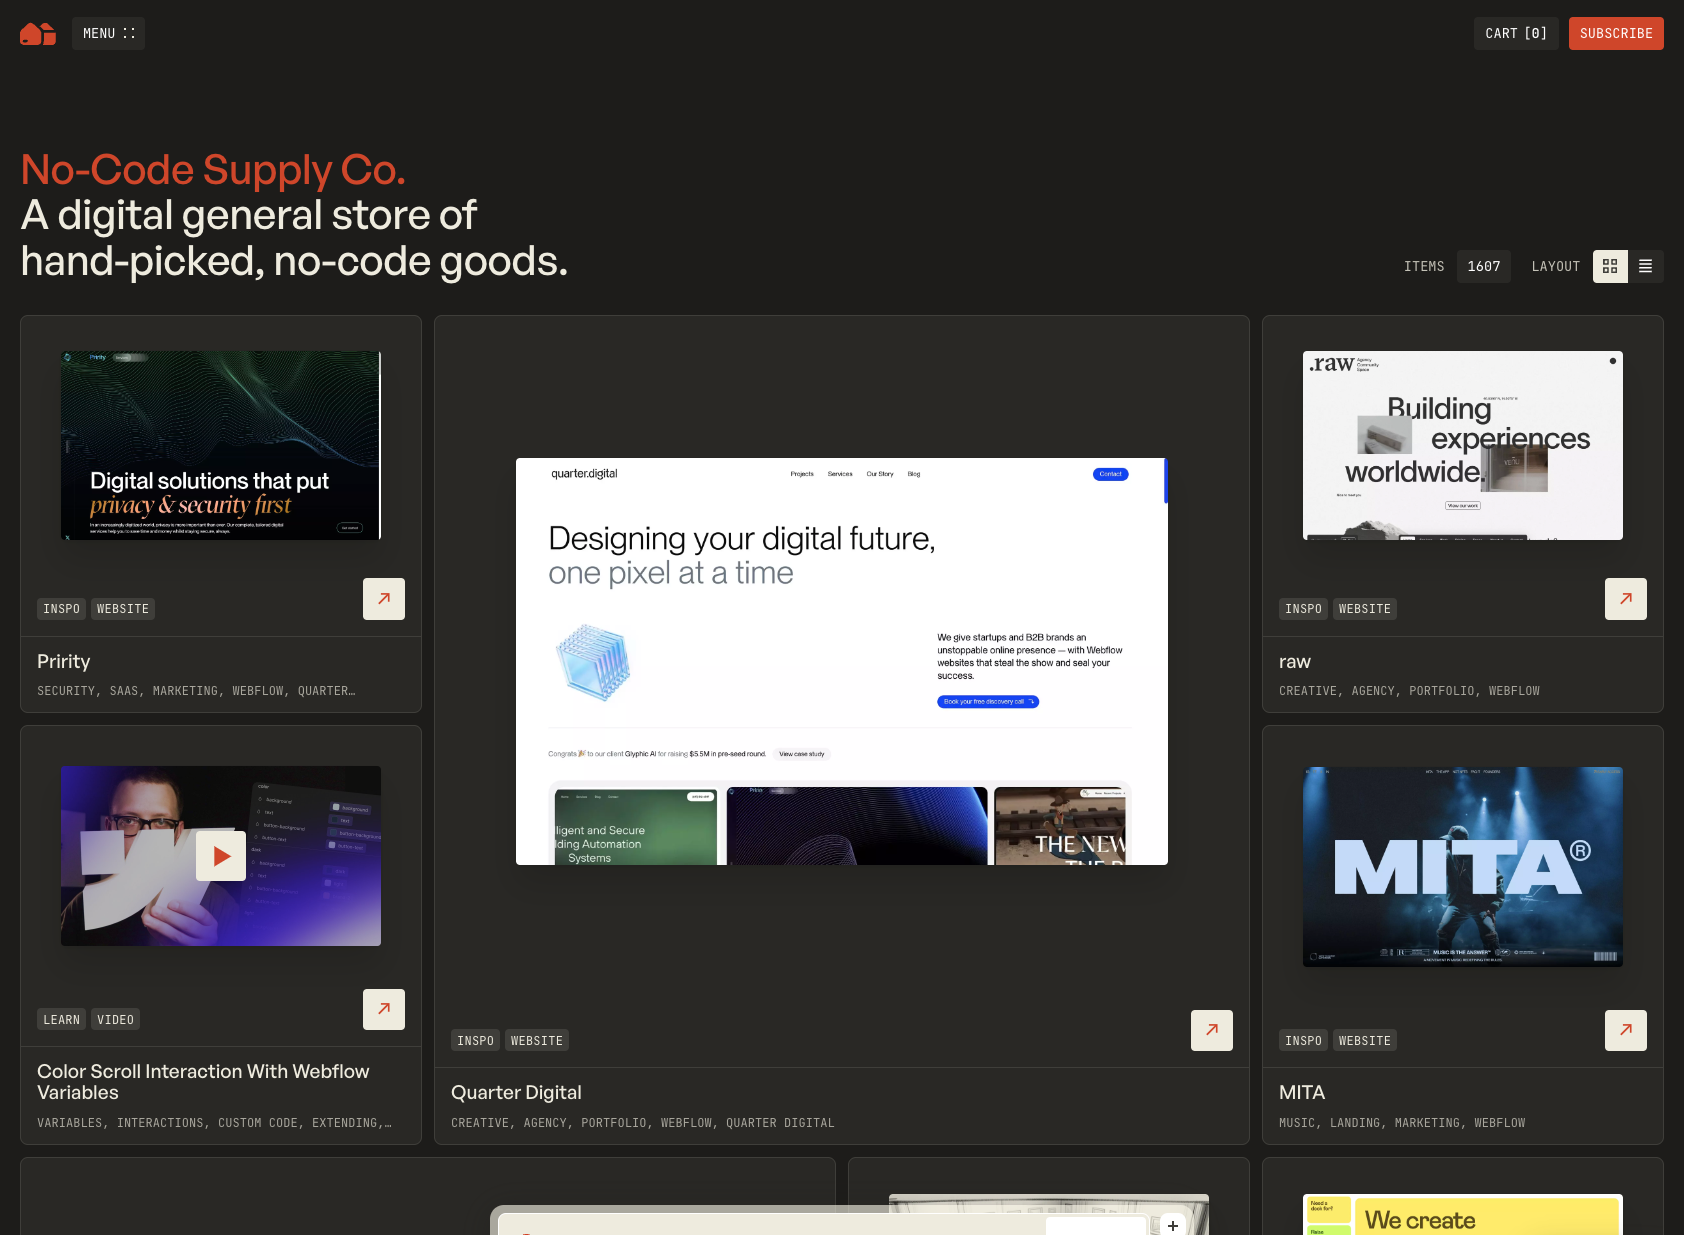Image resolution: width=1684 pixels, height=1235 pixels.
Task: Open the Pririty item via its arrow icon
Action: pos(383,598)
